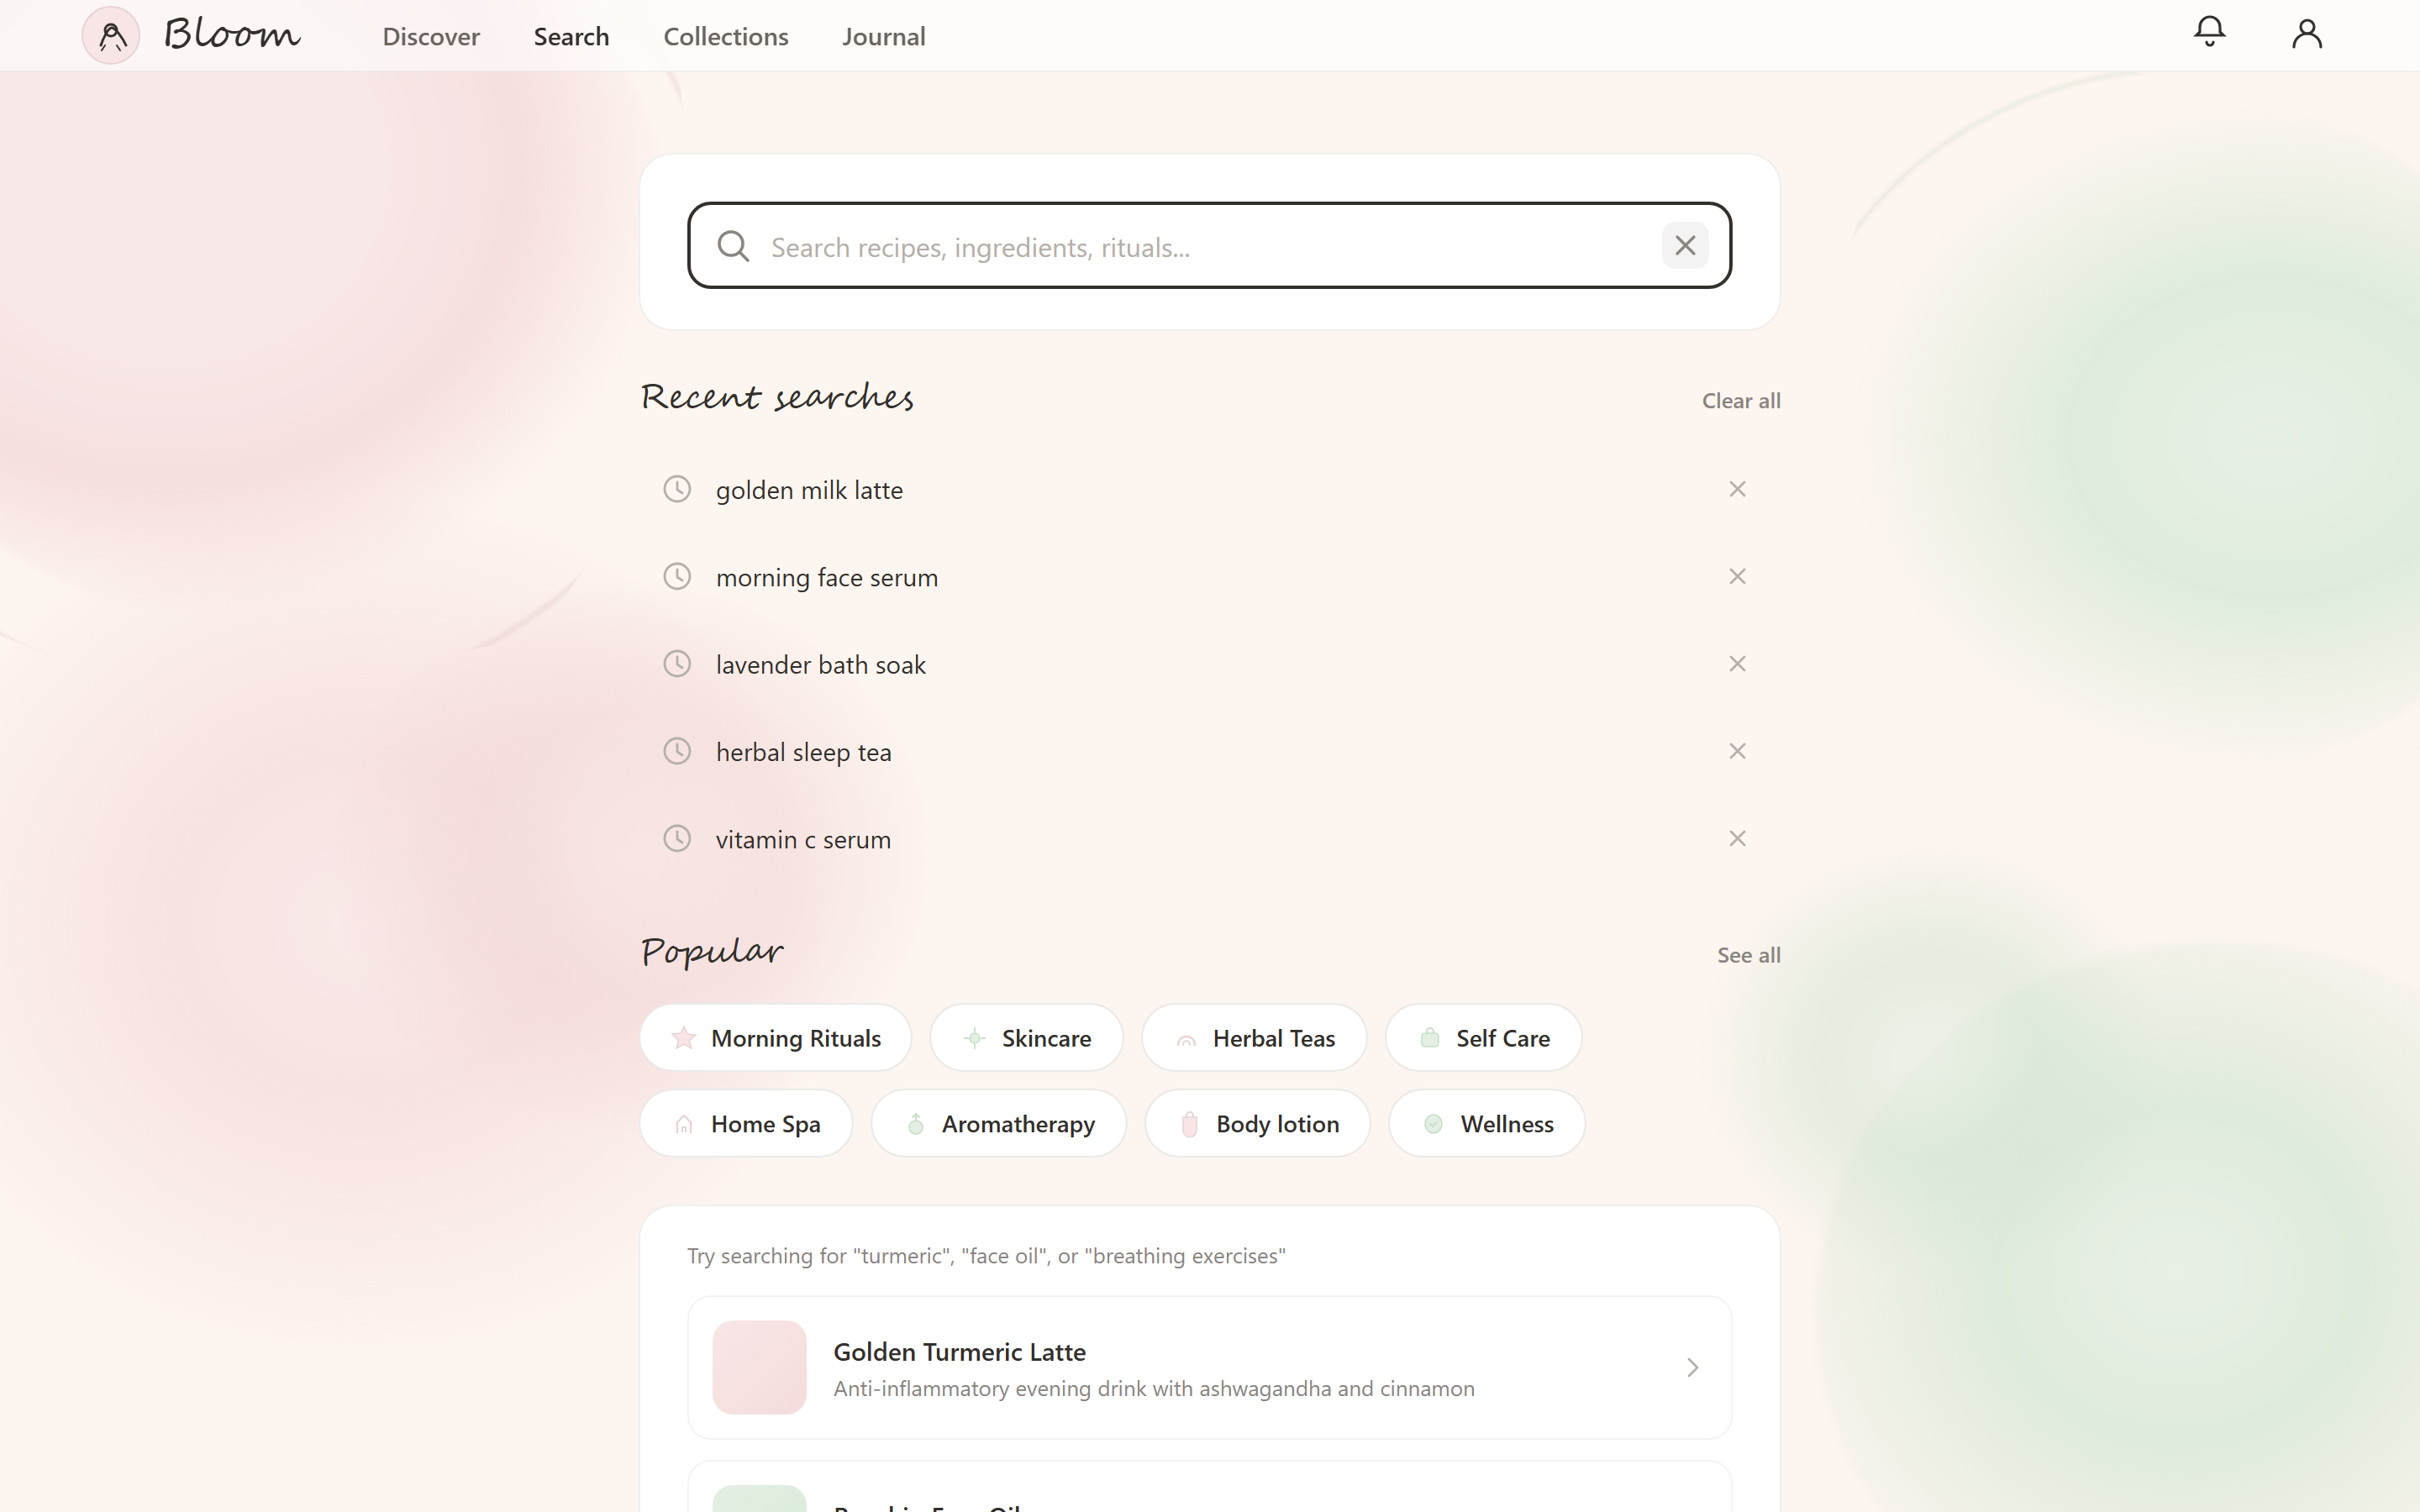Remove 'vitamin c serum' recent search
2420x1512 pixels.
(x=1737, y=838)
